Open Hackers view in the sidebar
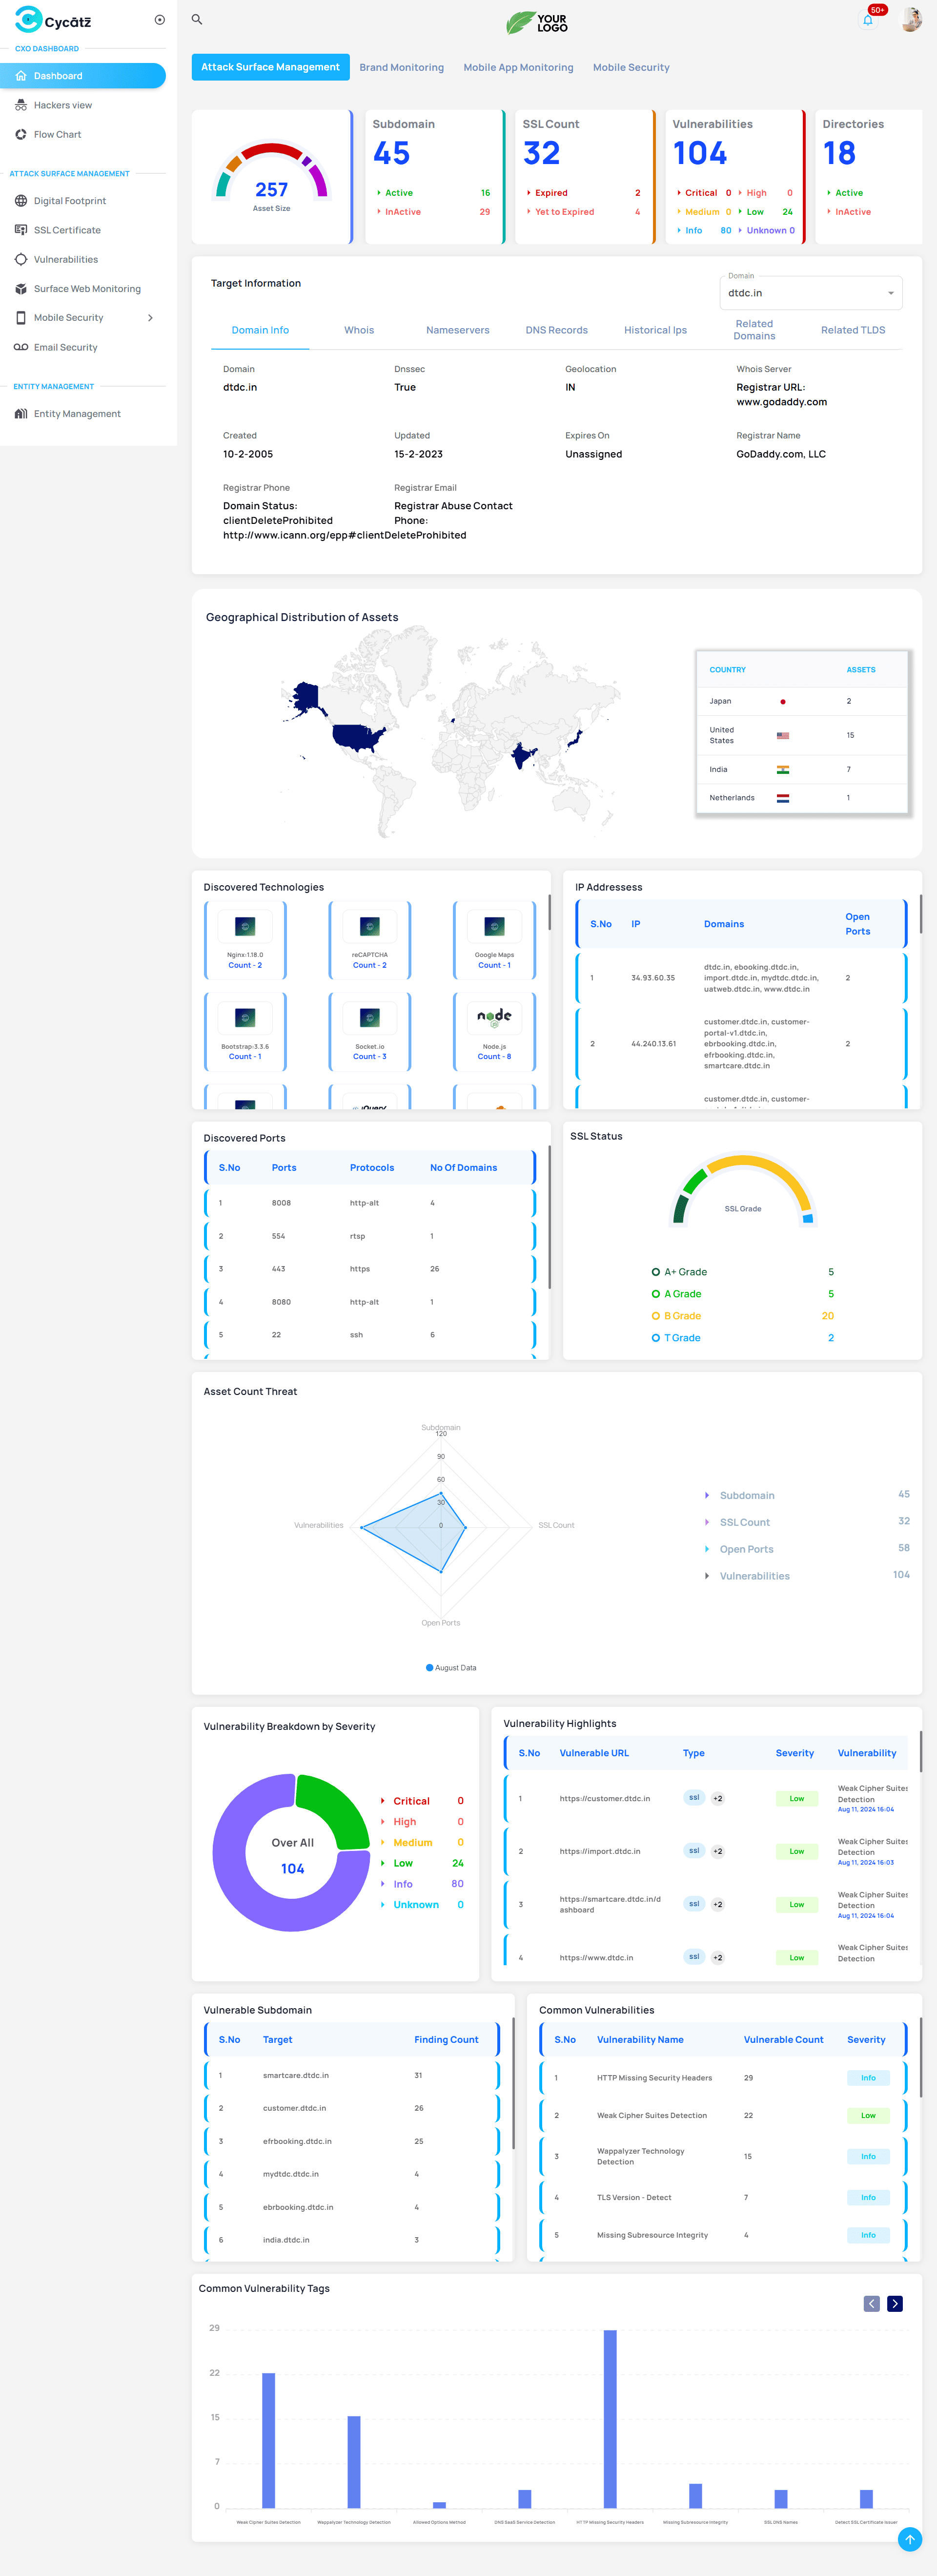 pos(83,105)
